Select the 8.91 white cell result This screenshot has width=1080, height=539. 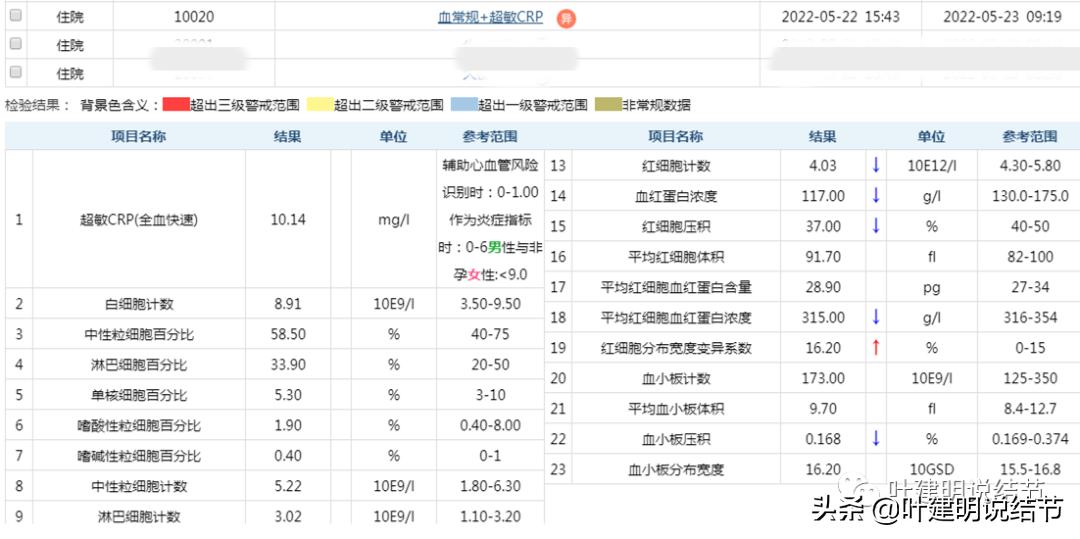point(287,304)
